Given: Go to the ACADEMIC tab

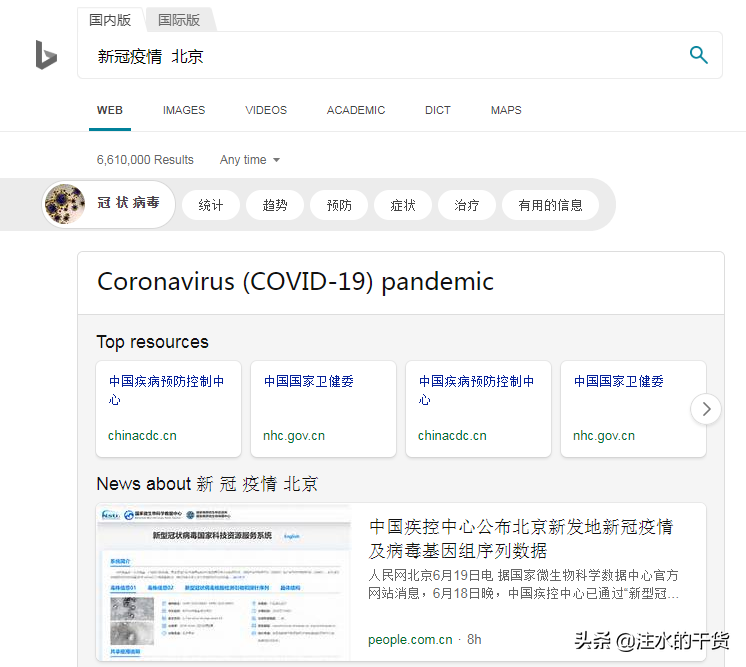Looking at the screenshot, I should [356, 110].
